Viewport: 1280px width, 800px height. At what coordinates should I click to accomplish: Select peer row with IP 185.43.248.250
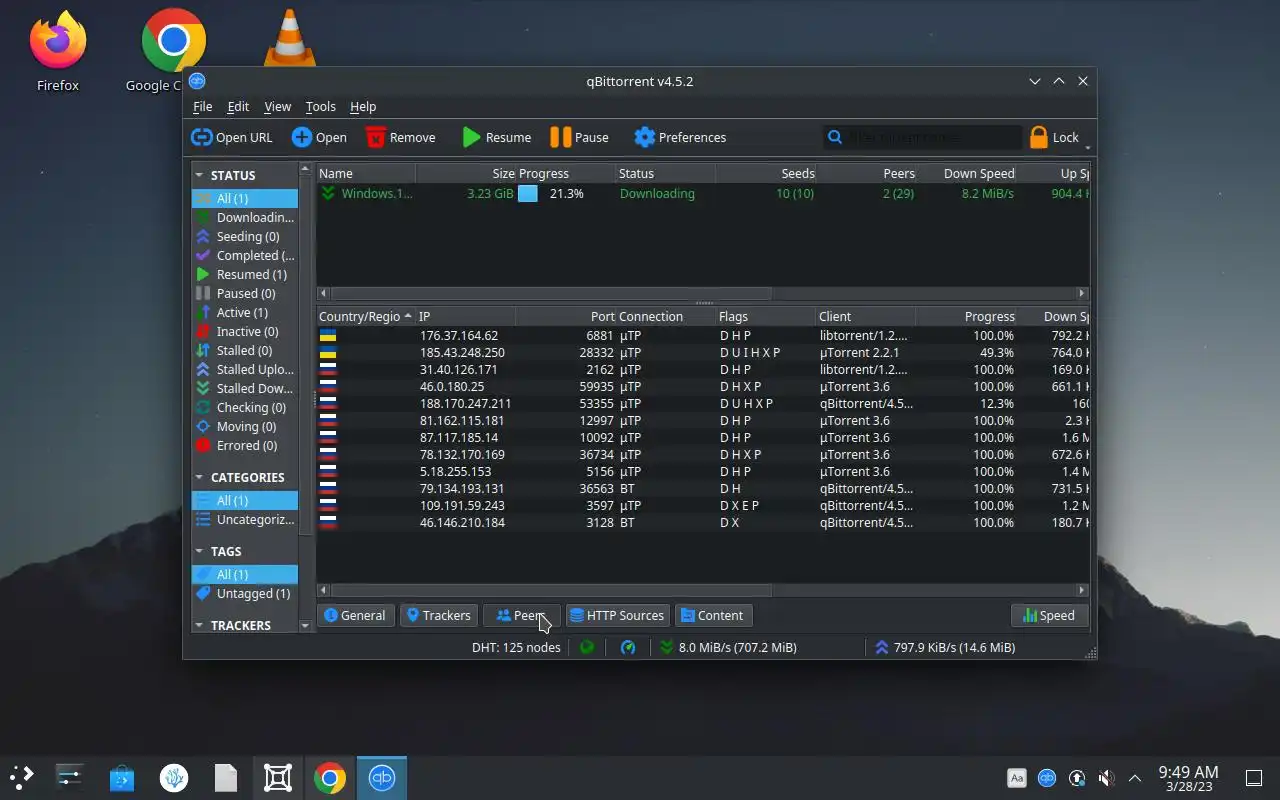point(703,352)
